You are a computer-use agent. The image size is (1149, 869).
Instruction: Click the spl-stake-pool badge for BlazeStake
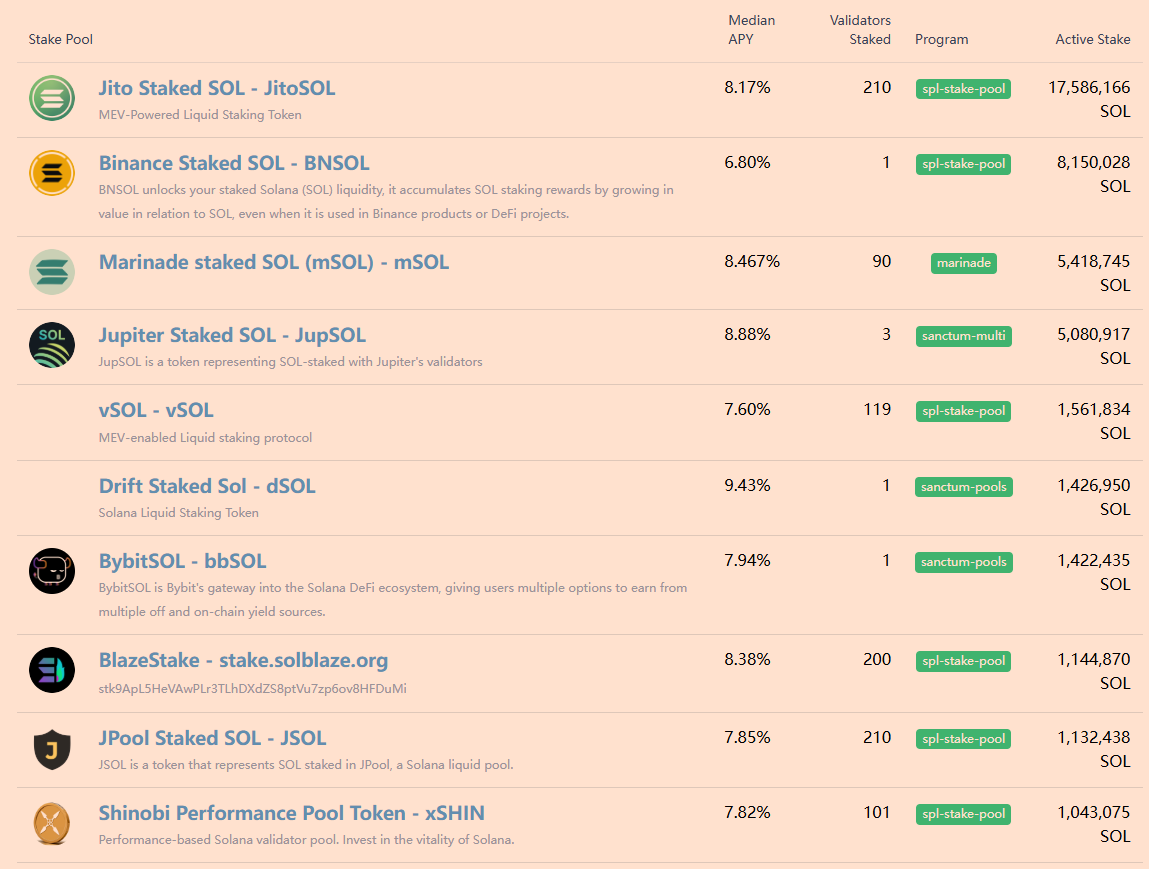964,661
